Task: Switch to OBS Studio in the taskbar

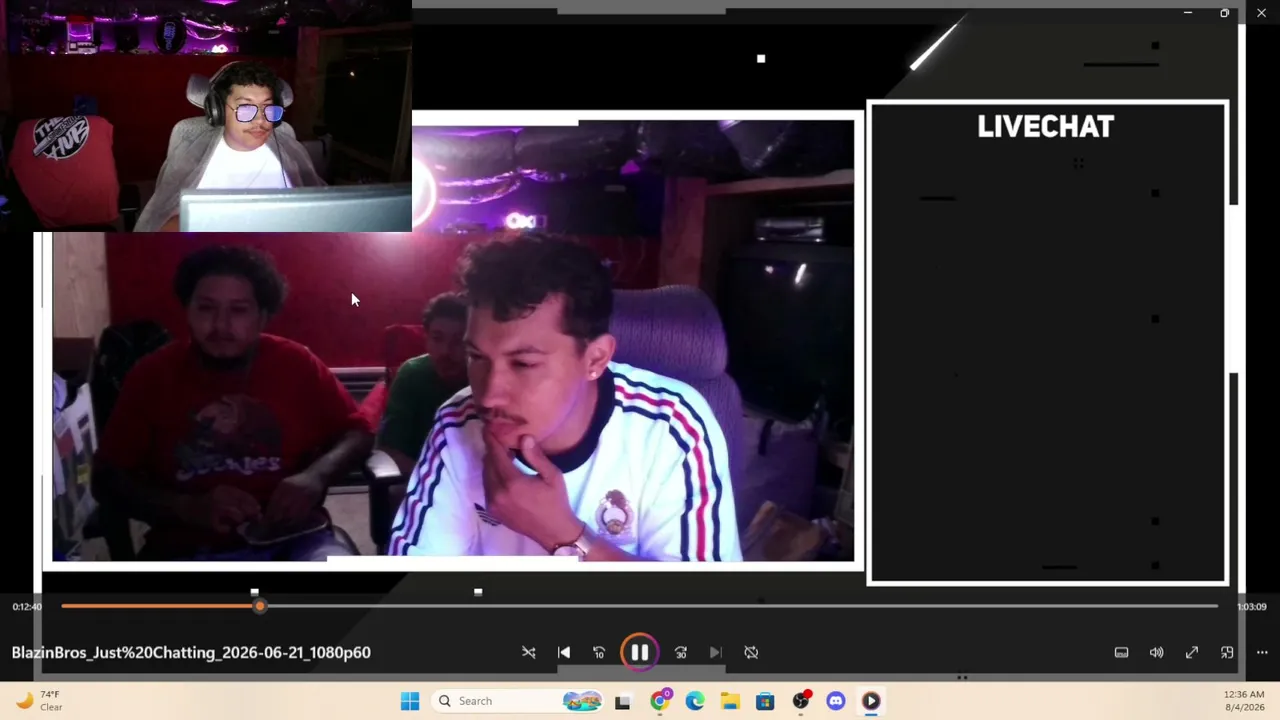Action: 801,701
